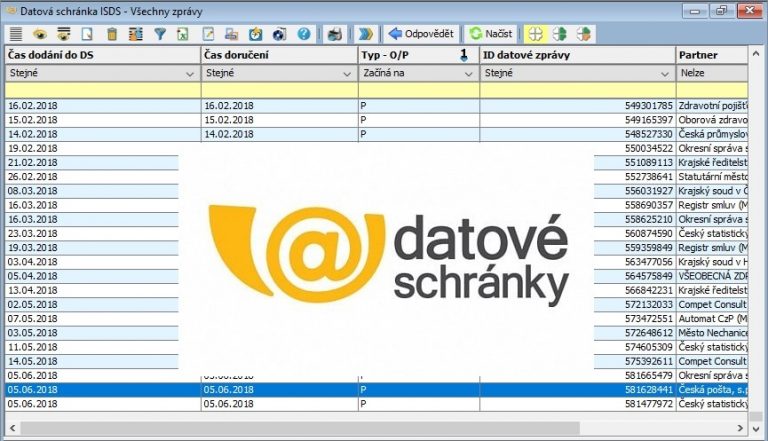The image size is (768, 441).
Task: Click the funnel filter icon
Action: click(160, 34)
